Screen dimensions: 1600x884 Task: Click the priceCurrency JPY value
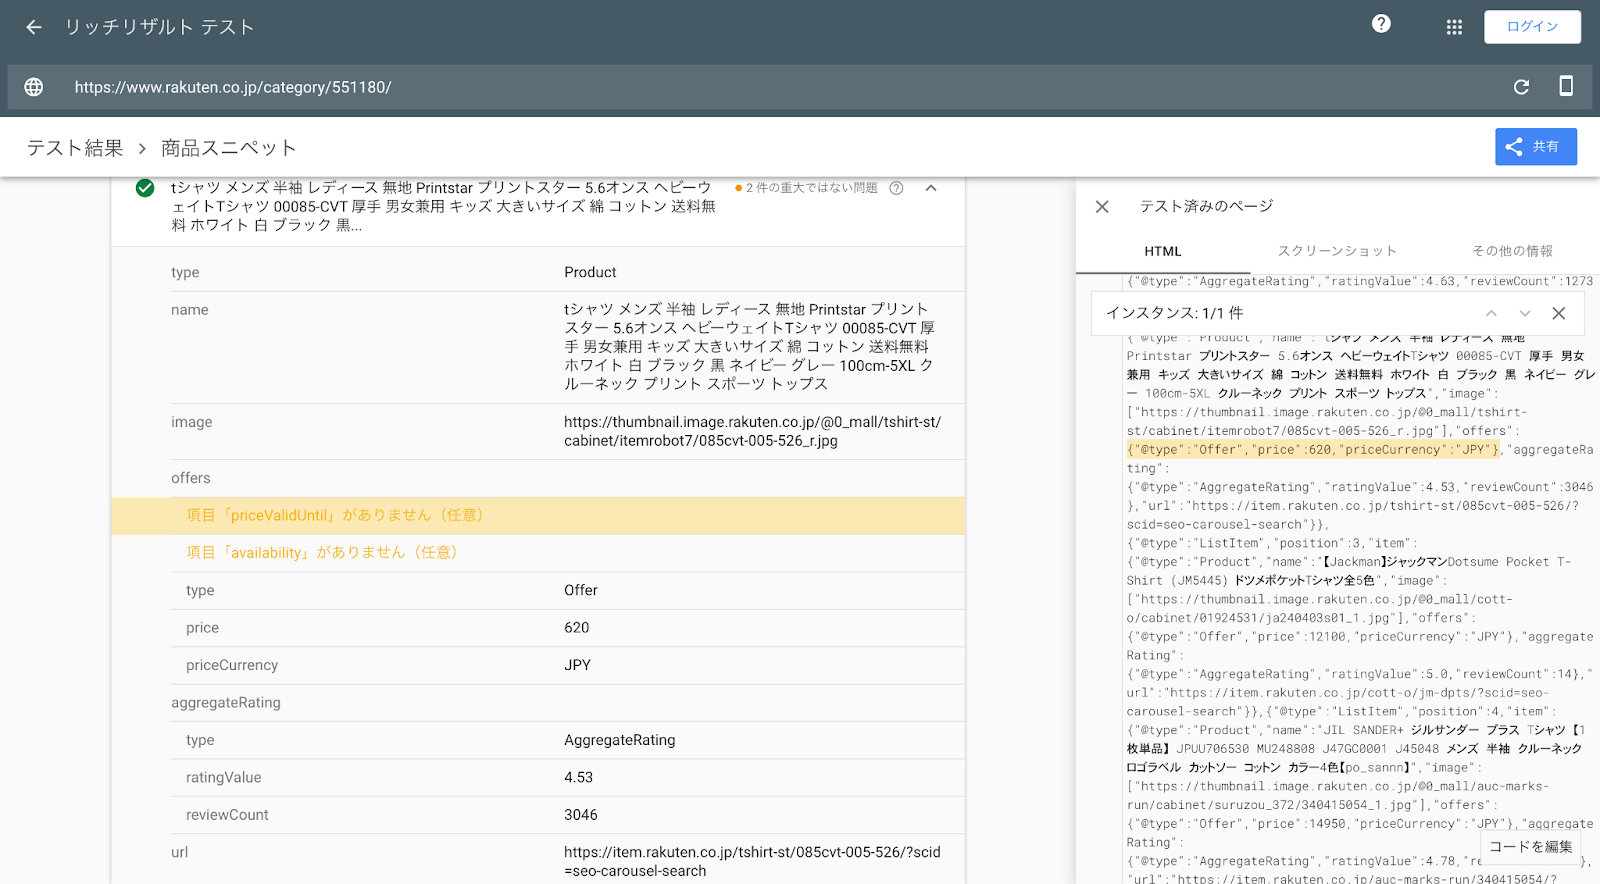578,665
